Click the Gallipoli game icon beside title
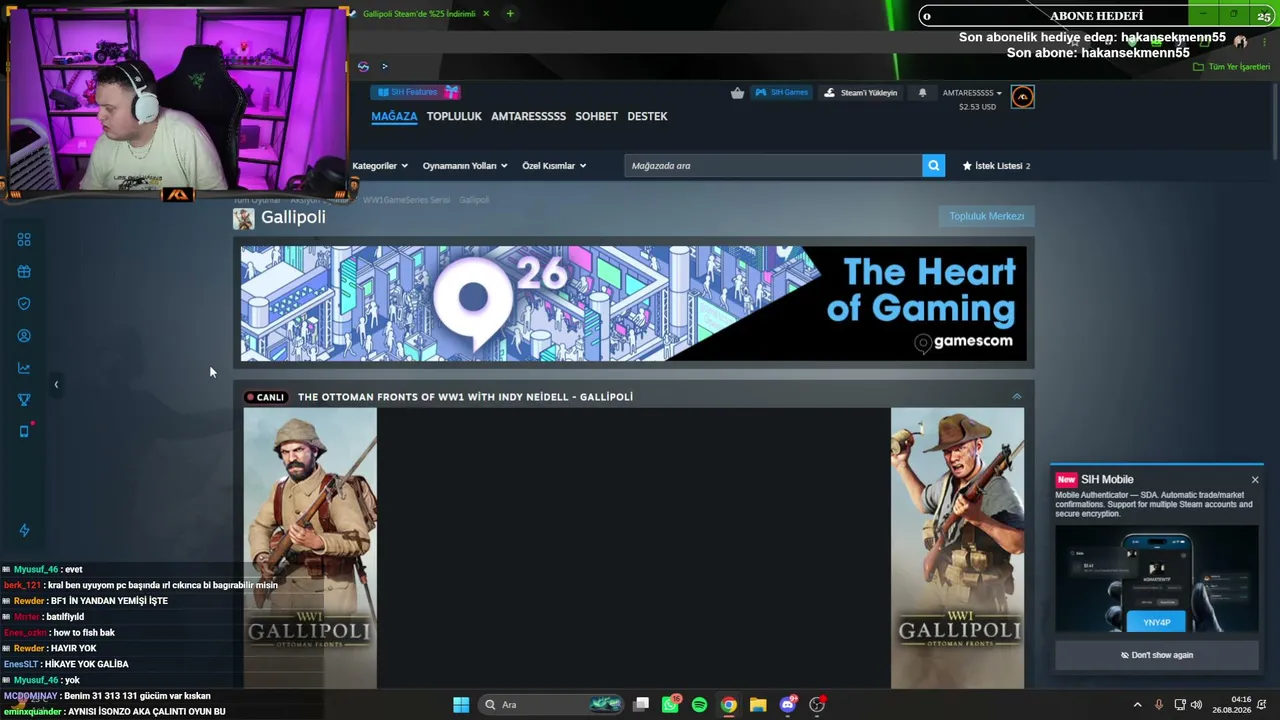 click(243, 218)
